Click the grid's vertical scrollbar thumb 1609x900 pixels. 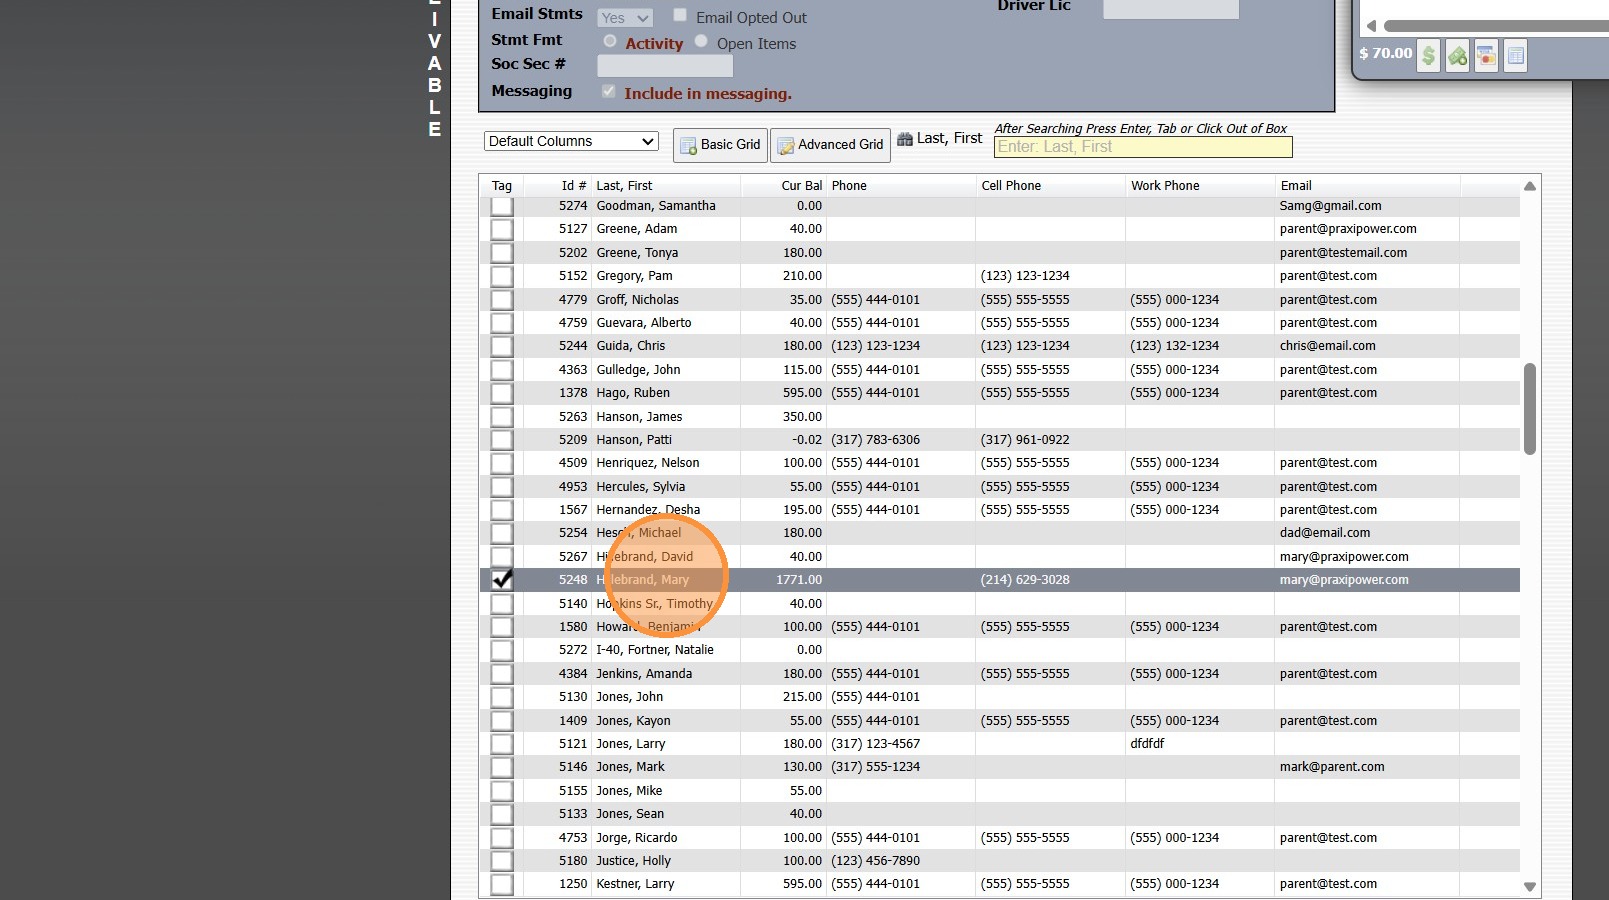click(1529, 408)
